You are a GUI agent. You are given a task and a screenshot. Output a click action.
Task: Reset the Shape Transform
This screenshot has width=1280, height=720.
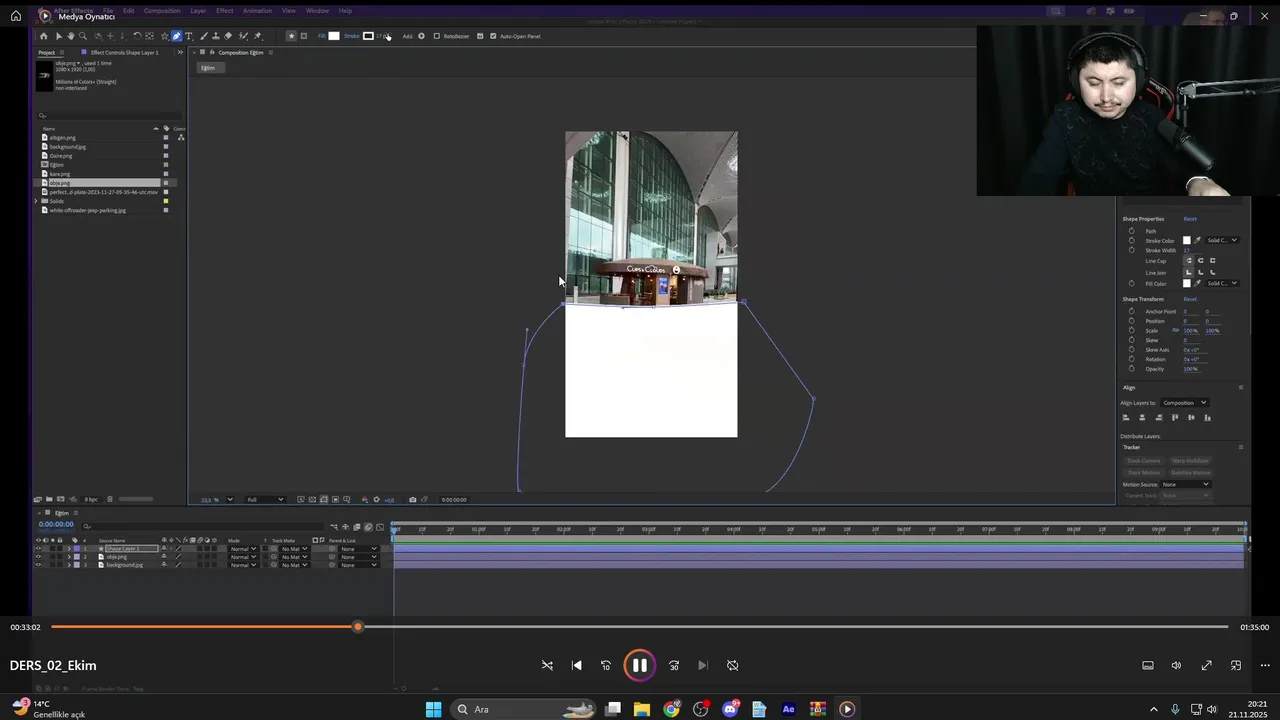(x=1190, y=299)
